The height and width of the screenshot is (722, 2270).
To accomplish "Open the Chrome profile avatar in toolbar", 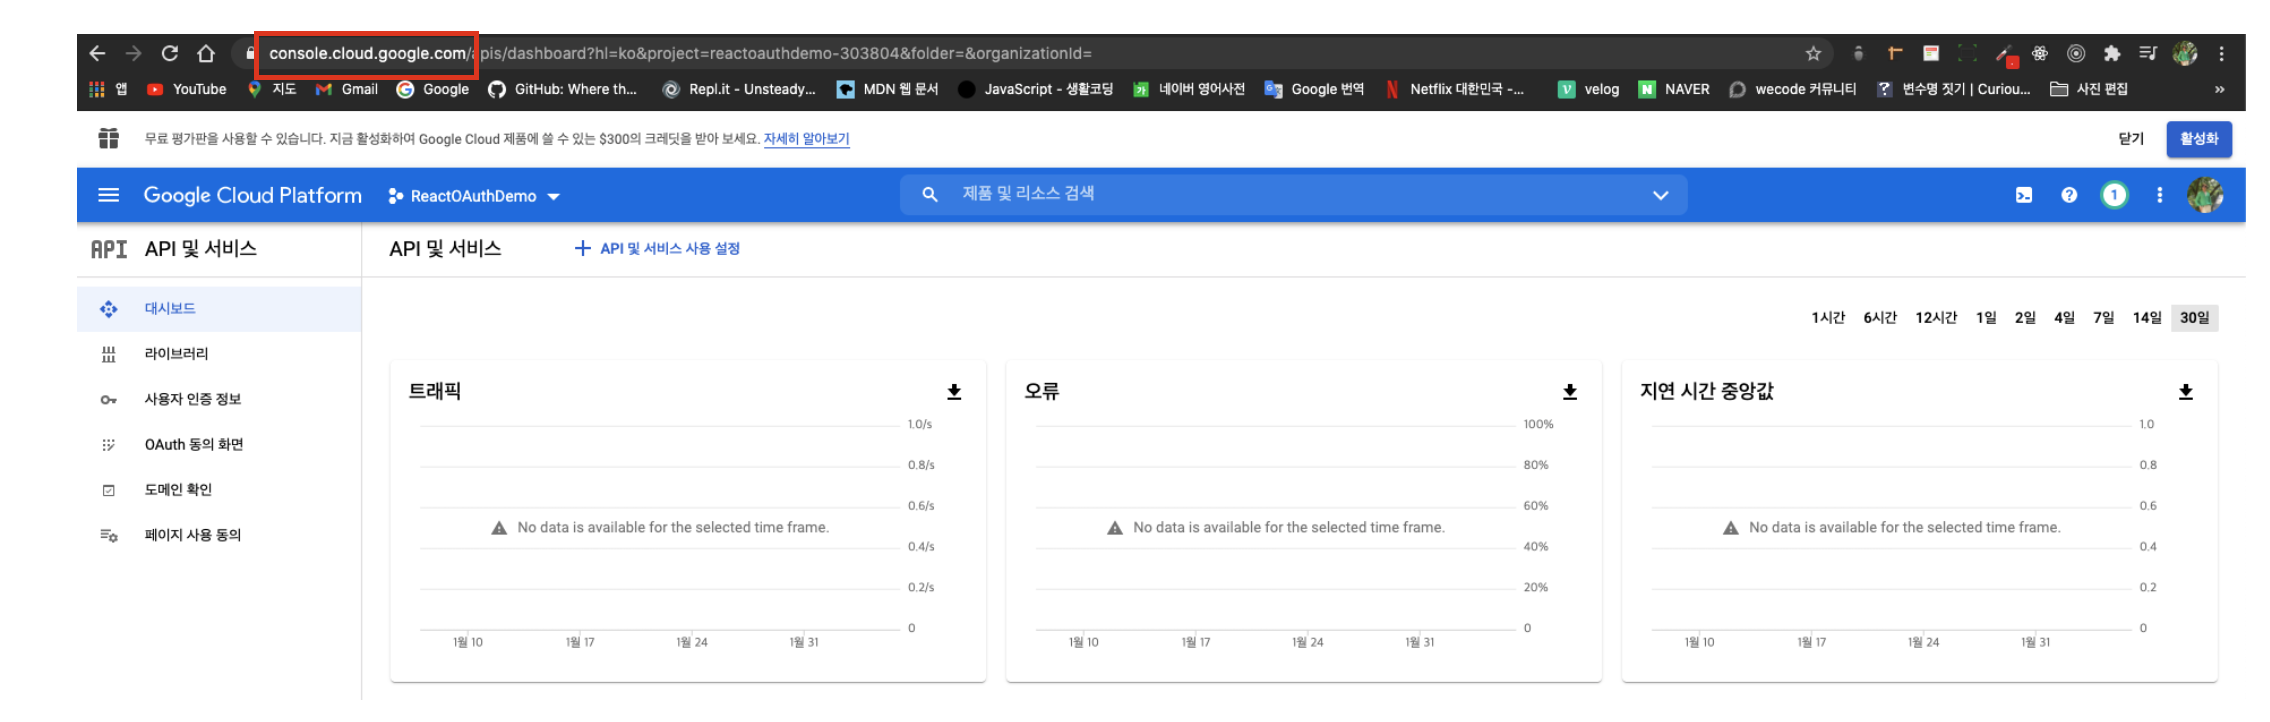I will point(2185,53).
